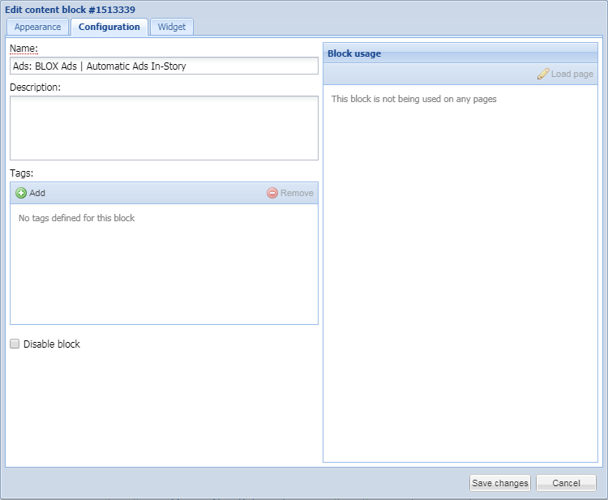Open the Widget tab
608x500 pixels.
pos(171,27)
